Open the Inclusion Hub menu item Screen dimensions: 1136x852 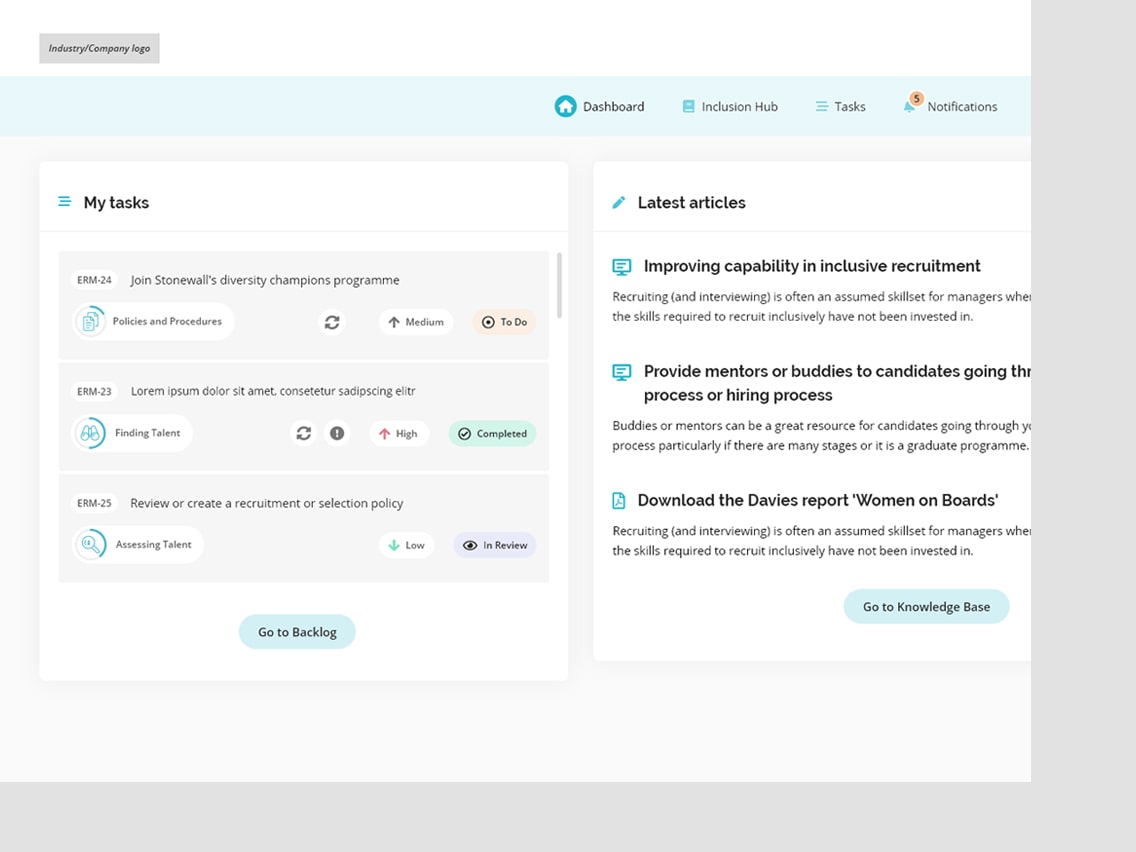coord(730,106)
